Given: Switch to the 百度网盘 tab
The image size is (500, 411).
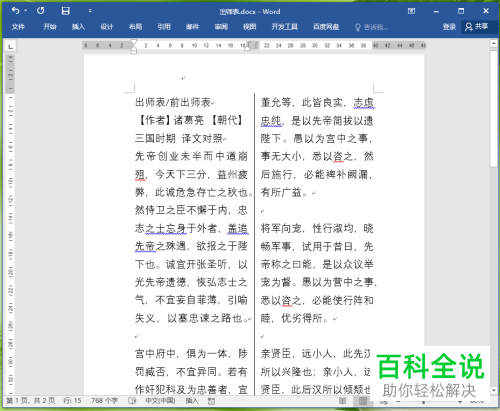Looking at the screenshot, I should tap(326, 27).
